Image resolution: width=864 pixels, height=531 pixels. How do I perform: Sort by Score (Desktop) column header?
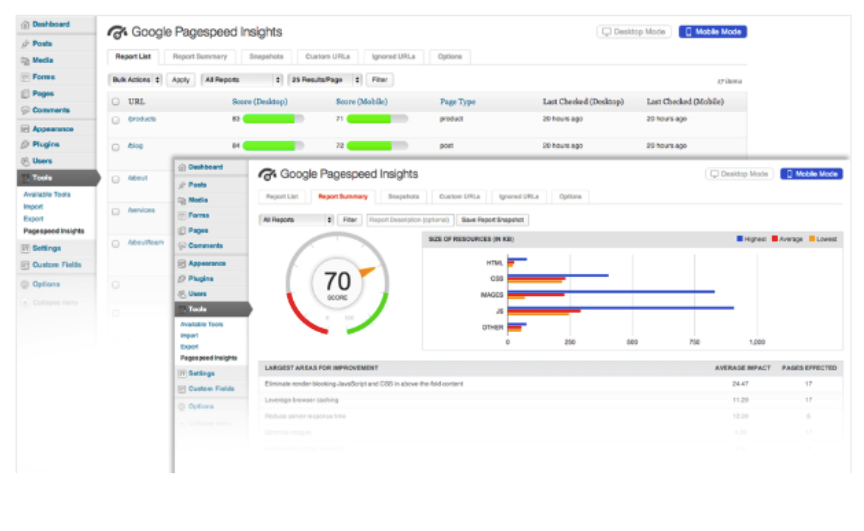point(260,102)
